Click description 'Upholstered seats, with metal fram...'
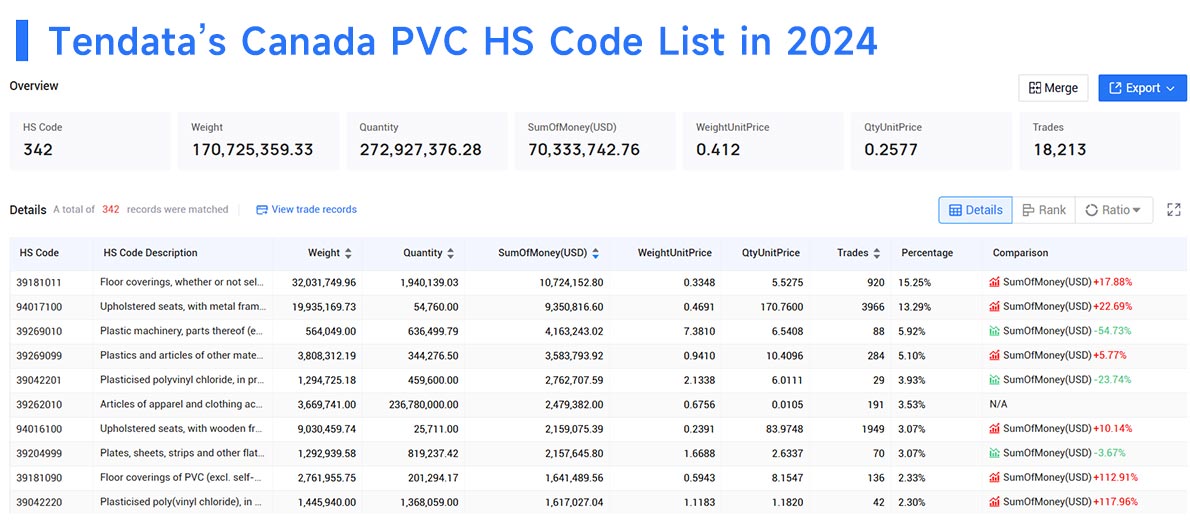Screen dimensions: 1190x526 coord(183,307)
